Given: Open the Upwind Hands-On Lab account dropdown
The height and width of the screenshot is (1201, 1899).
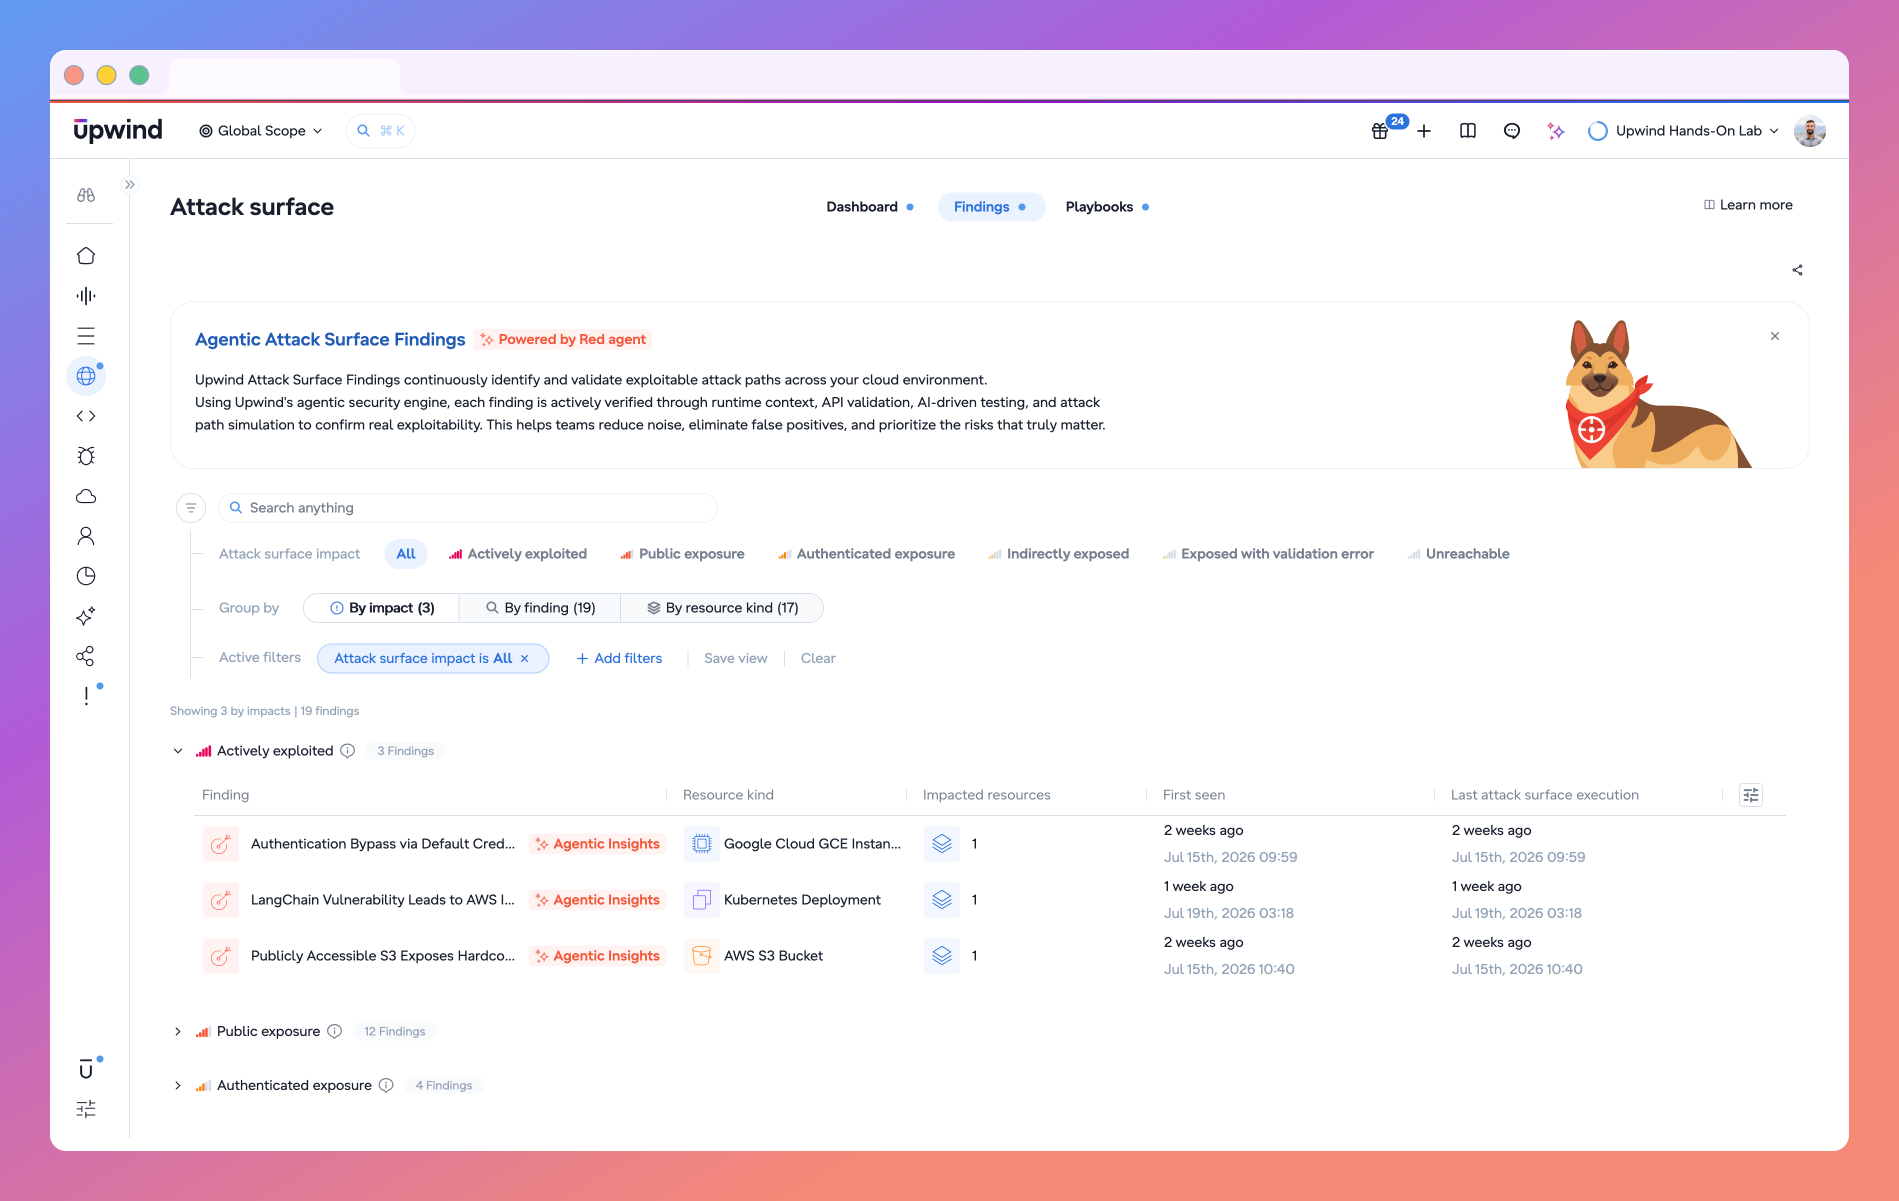Looking at the screenshot, I should pyautogui.click(x=1684, y=131).
